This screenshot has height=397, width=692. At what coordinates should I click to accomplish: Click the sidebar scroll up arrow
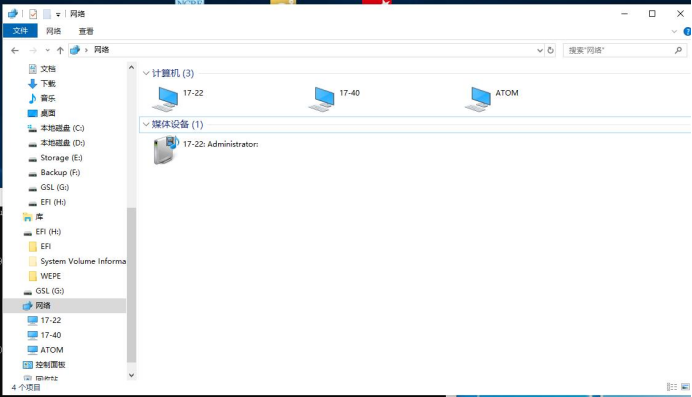point(131,67)
